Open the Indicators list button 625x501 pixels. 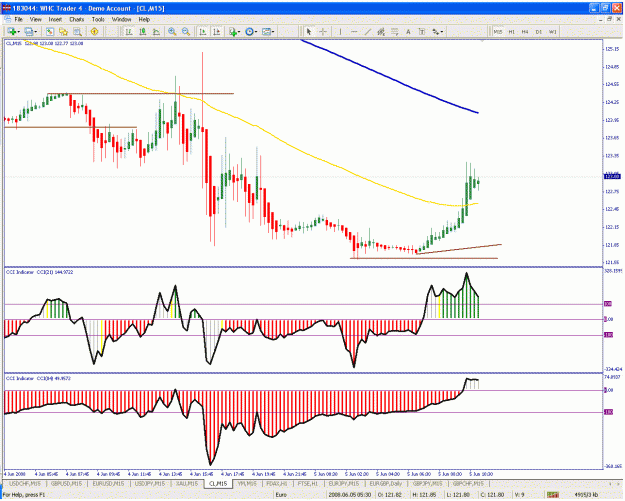coord(233,31)
